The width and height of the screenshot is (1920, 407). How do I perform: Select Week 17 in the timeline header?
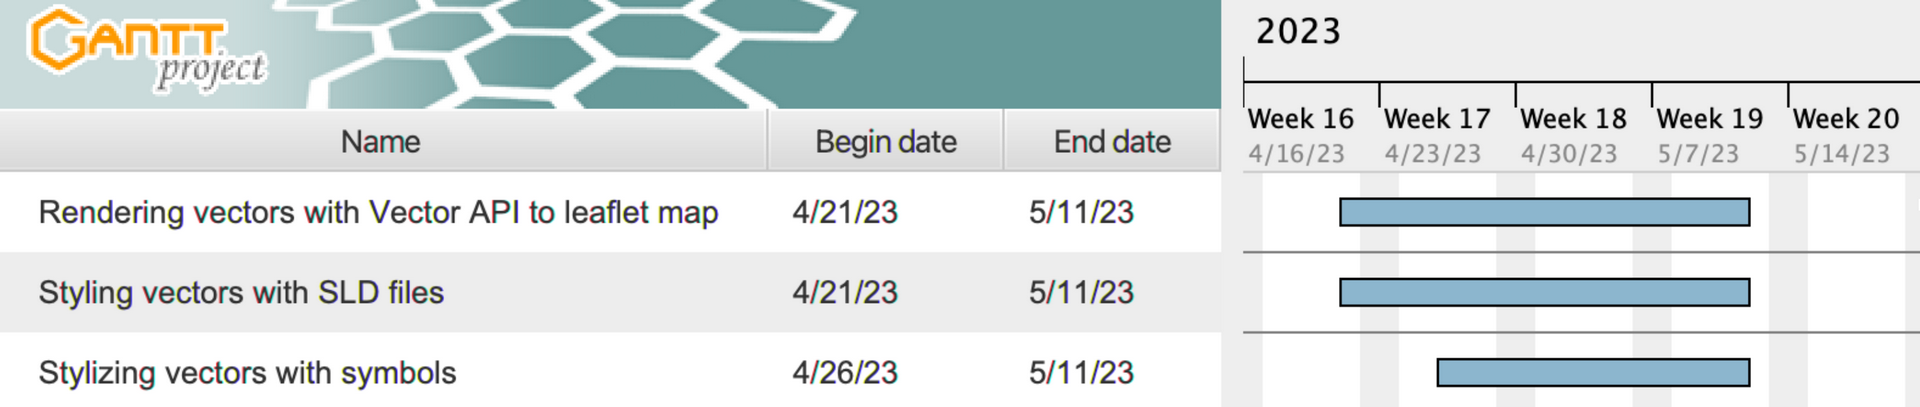[x=1437, y=119]
